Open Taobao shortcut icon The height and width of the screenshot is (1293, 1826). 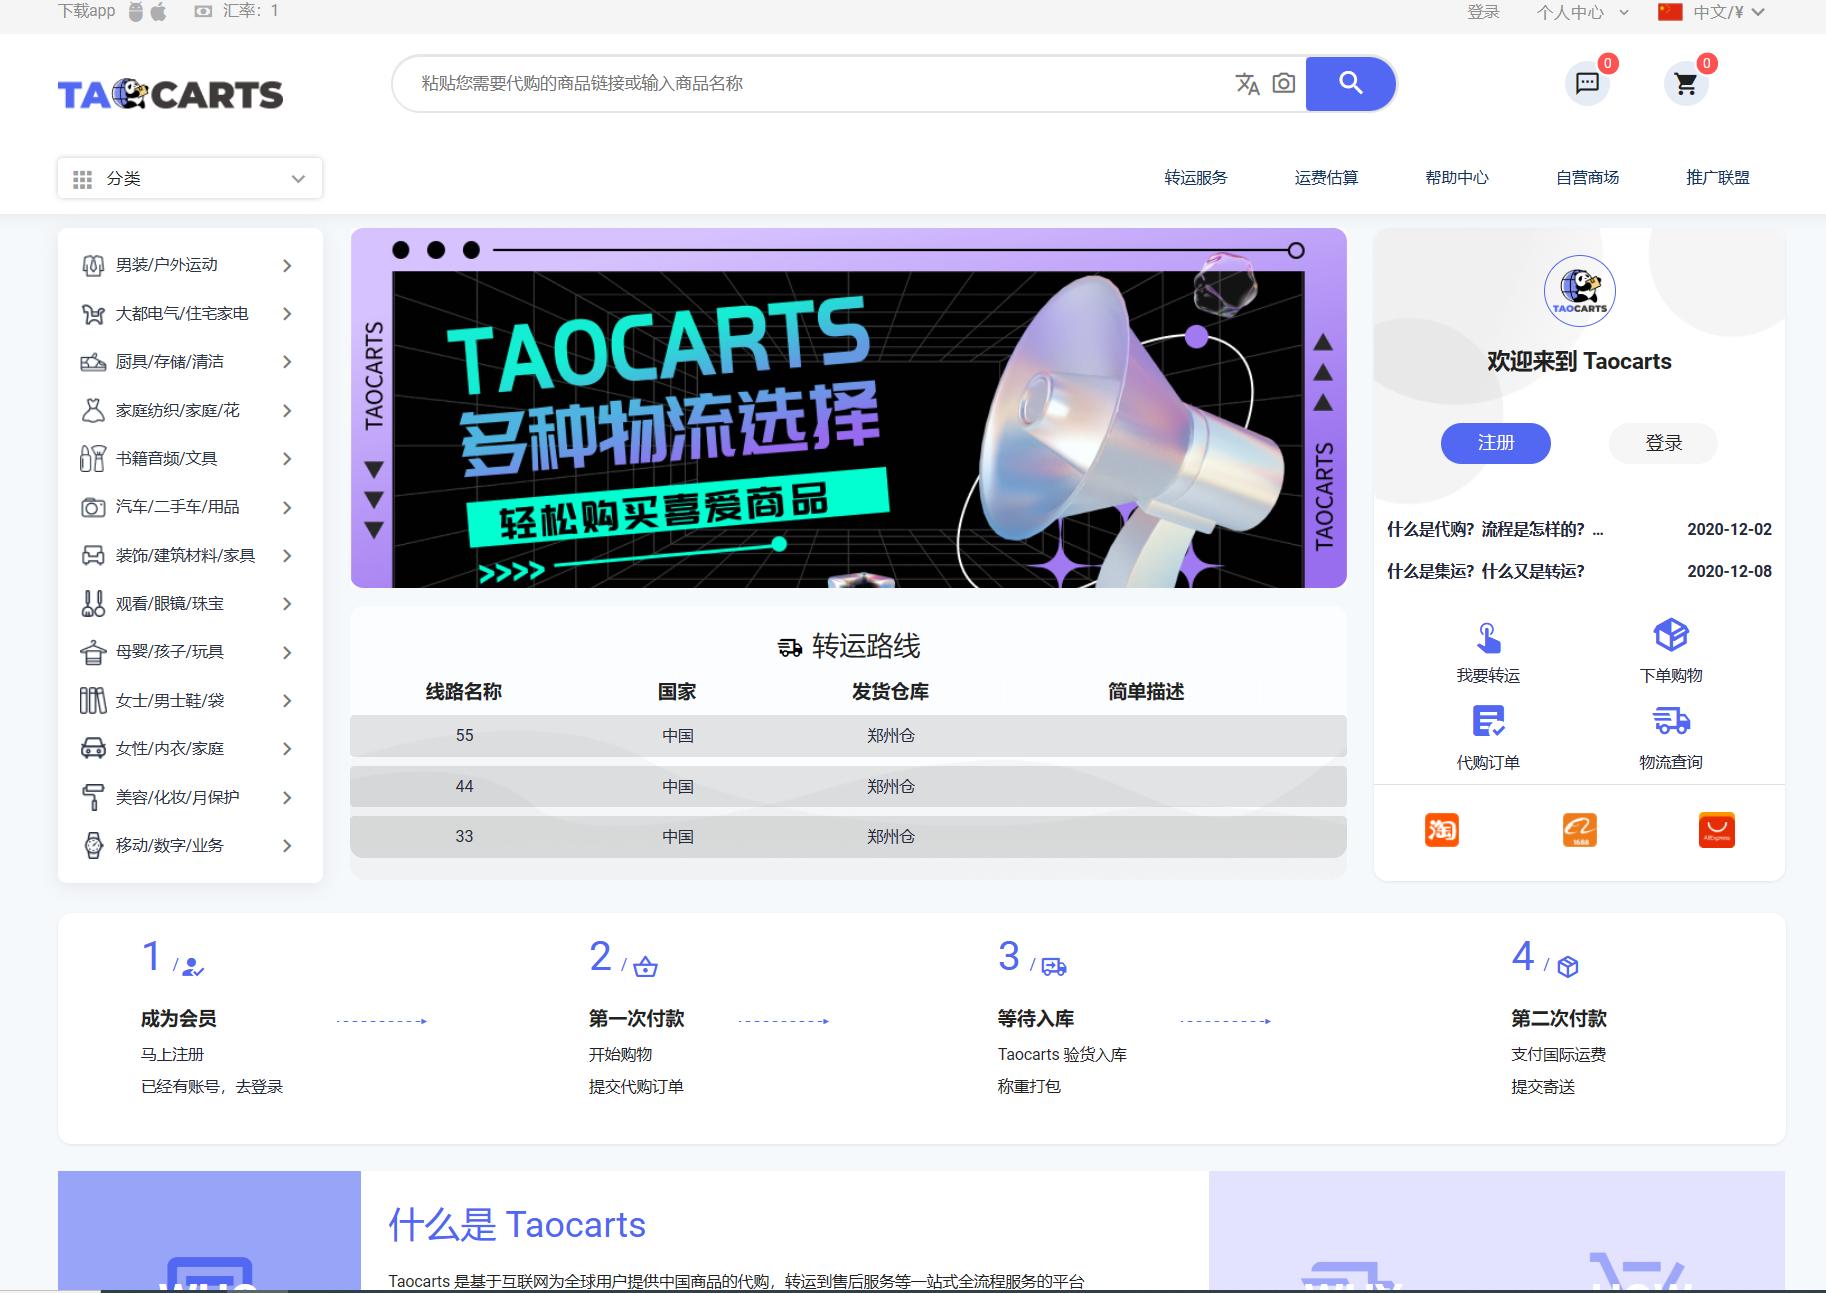[1441, 829]
